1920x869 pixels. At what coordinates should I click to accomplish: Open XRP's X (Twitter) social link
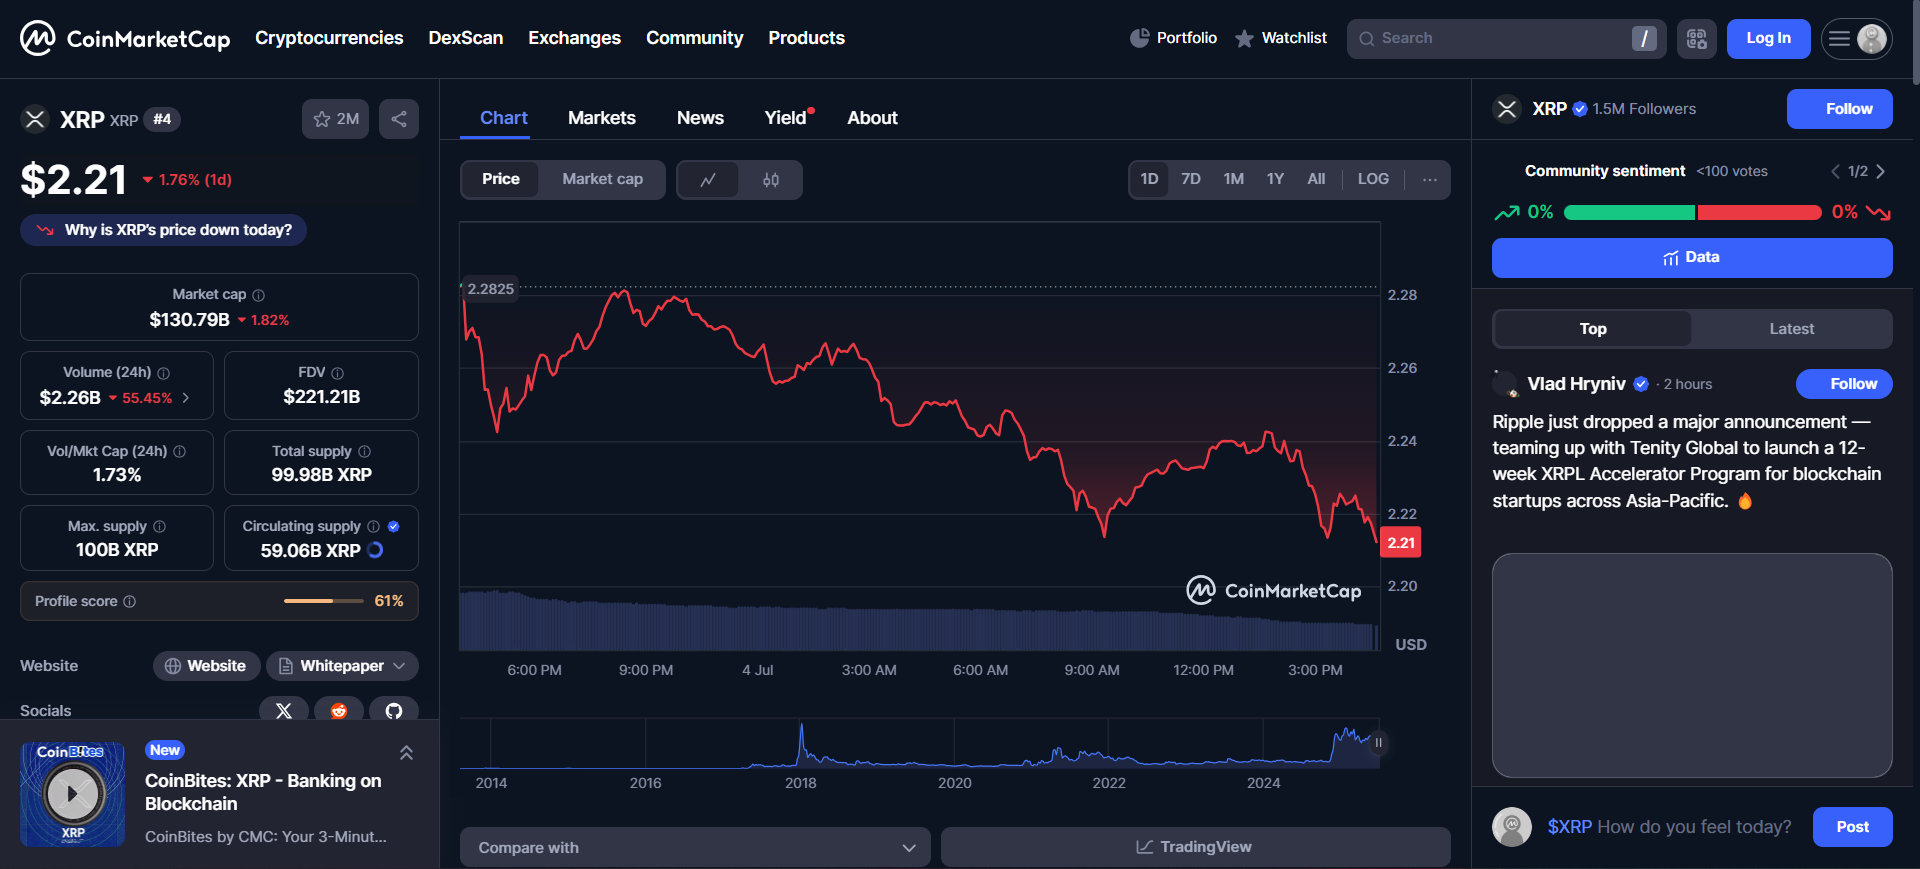[284, 710]
